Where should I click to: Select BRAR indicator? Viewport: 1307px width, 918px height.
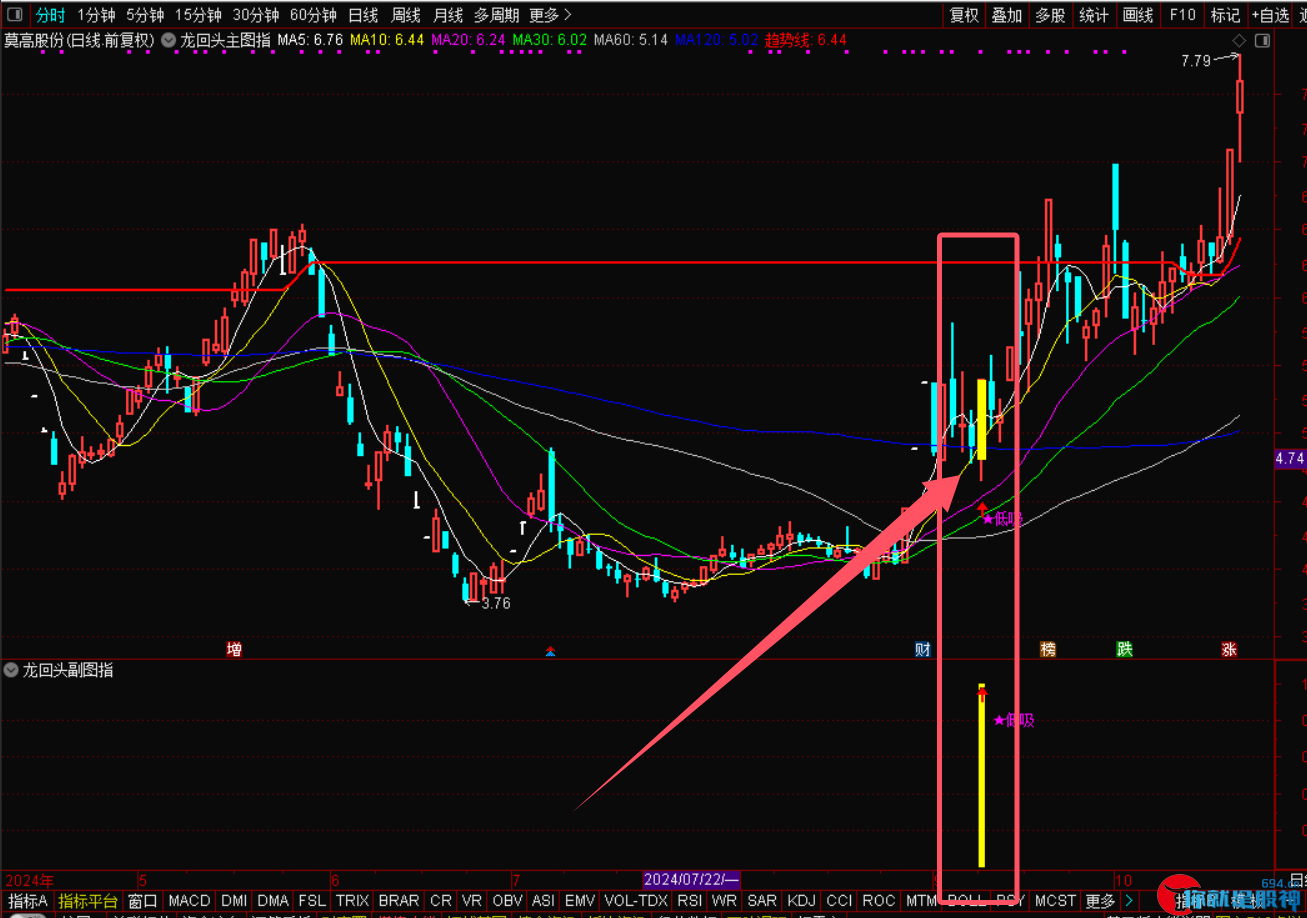click(399, 901)
